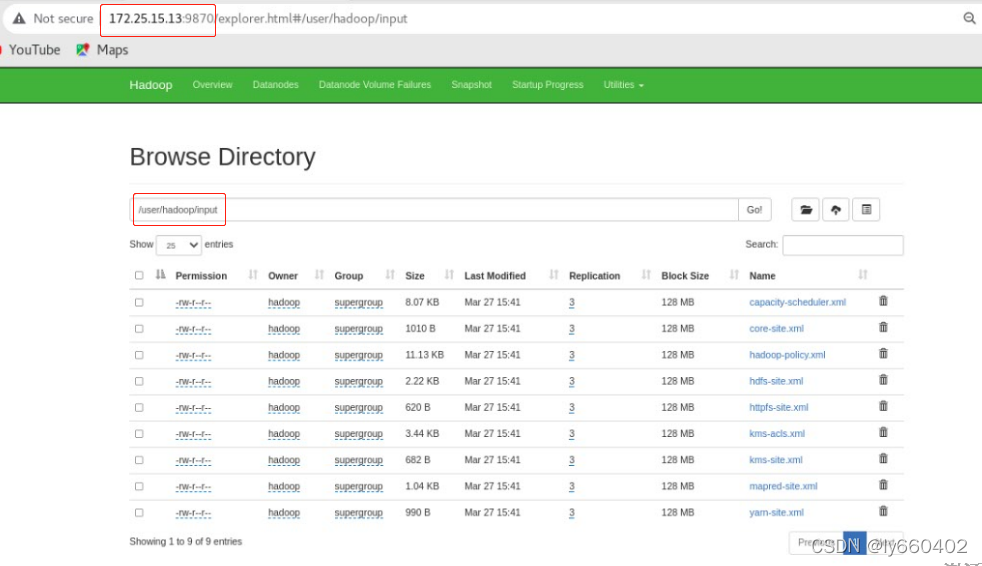This screenshot has width=982, height=566.
Task: Click 'Showing 1 to 9 of 9 entries' text
Action: click(185, 542)
